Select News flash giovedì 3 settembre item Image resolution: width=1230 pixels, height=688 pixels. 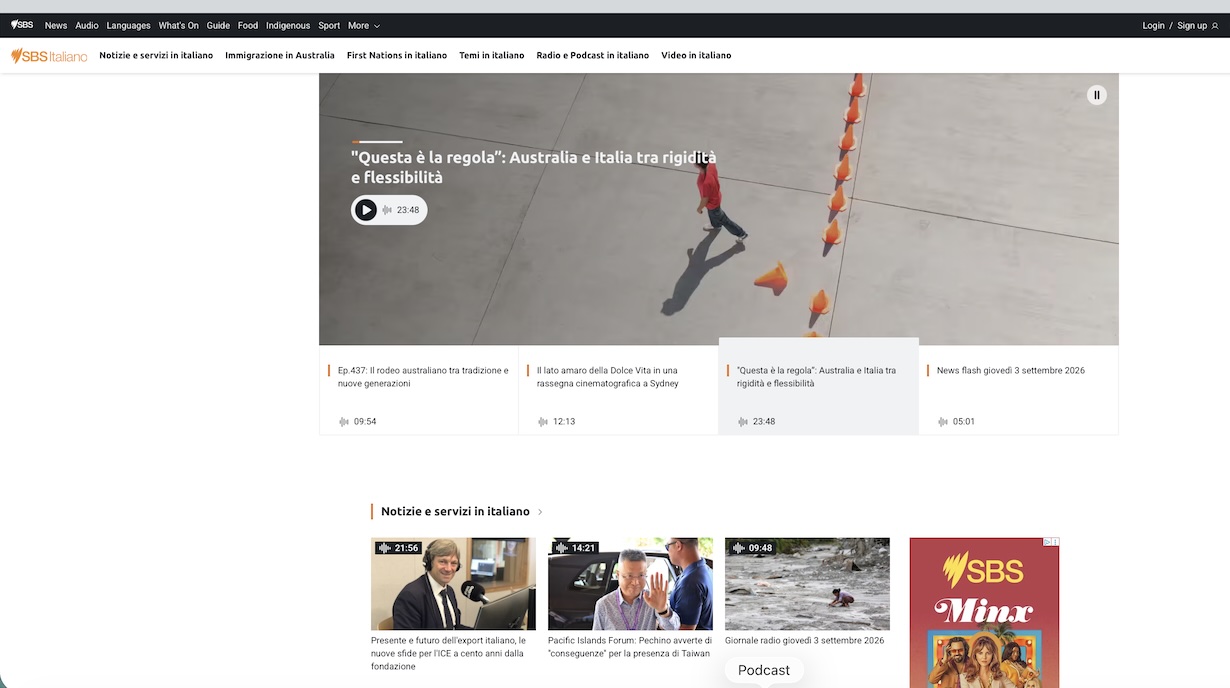(1018, 390)
